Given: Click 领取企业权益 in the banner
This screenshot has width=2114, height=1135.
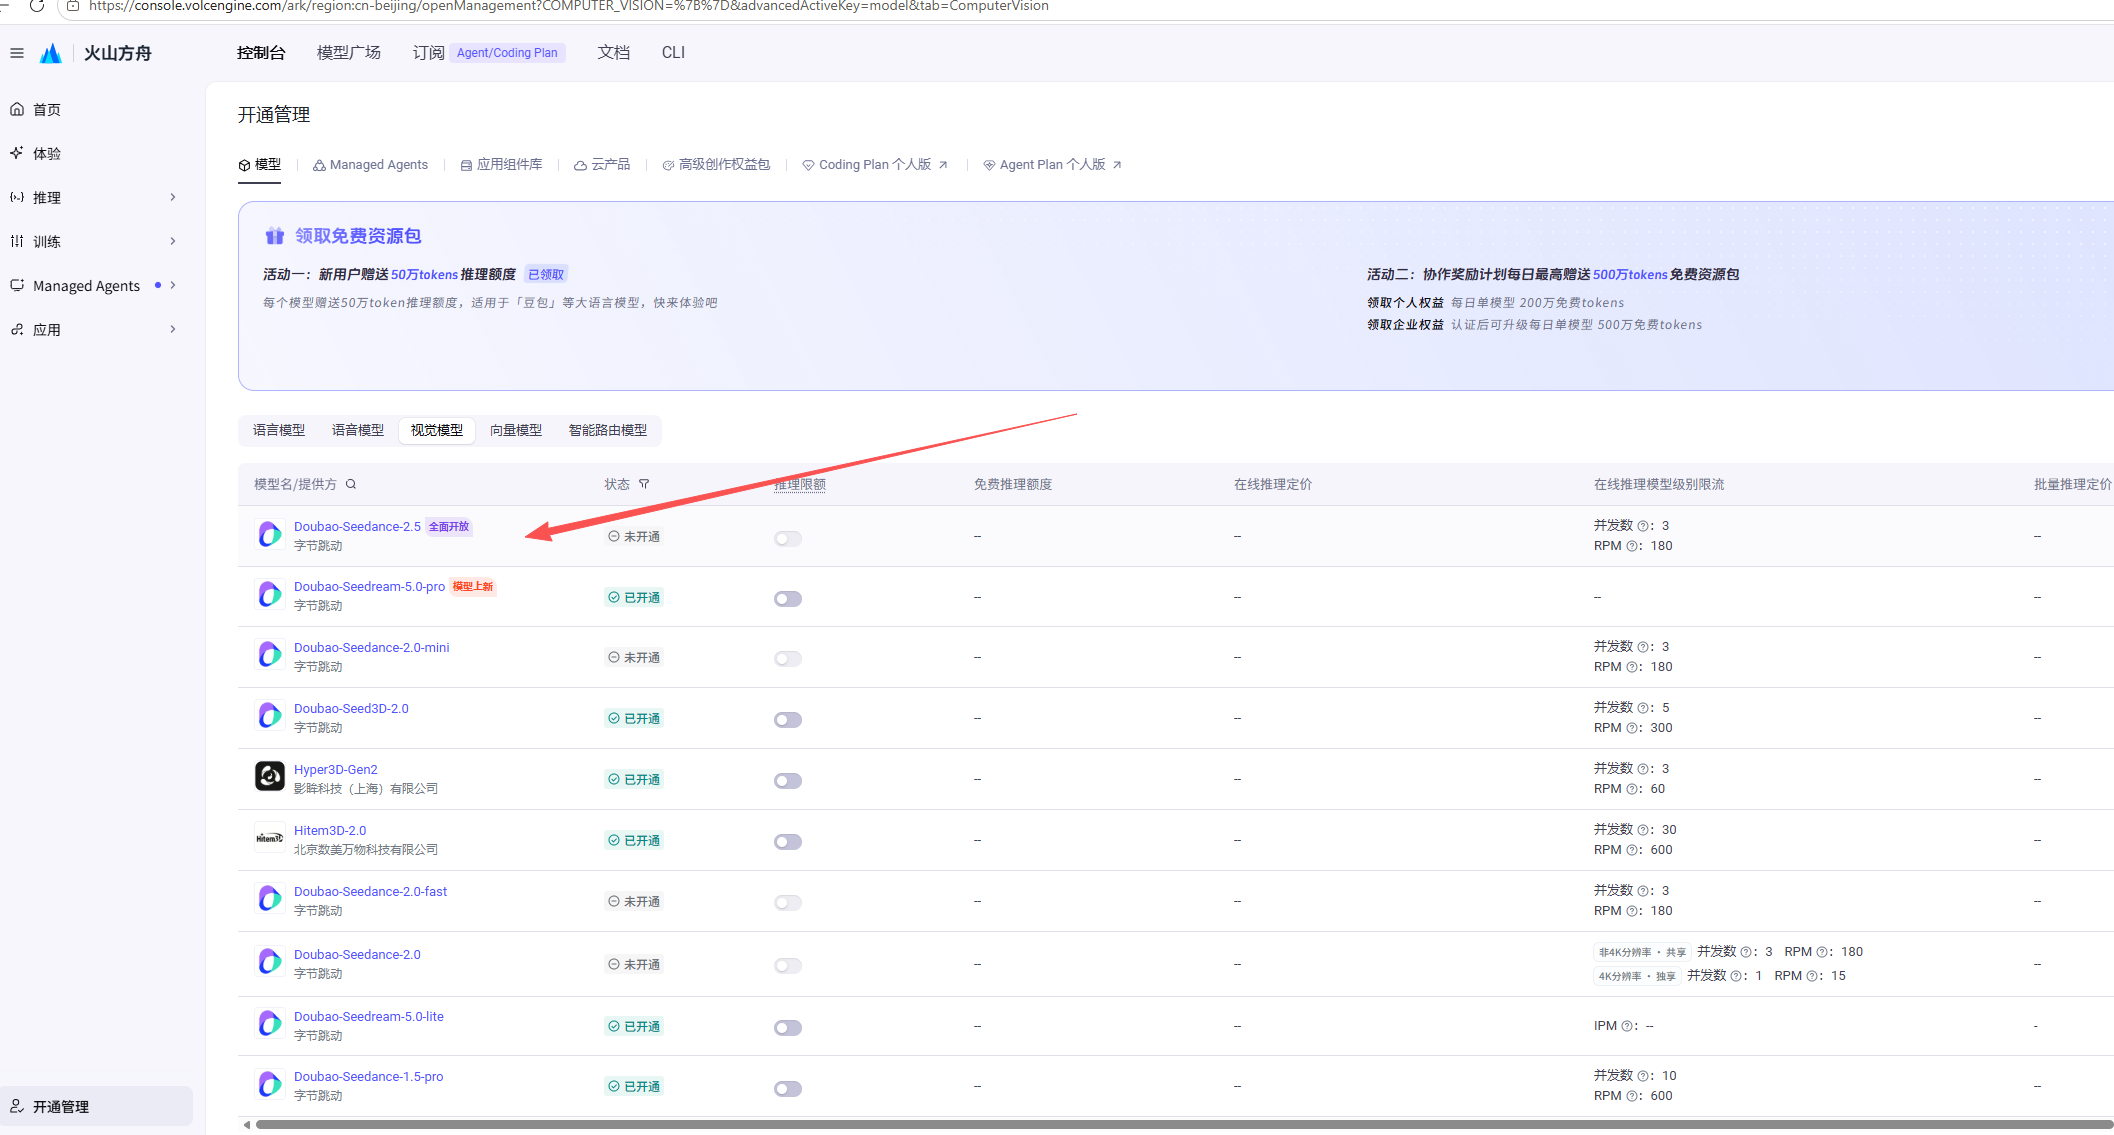Looking at the screenshot, I should coord(1405,325).
